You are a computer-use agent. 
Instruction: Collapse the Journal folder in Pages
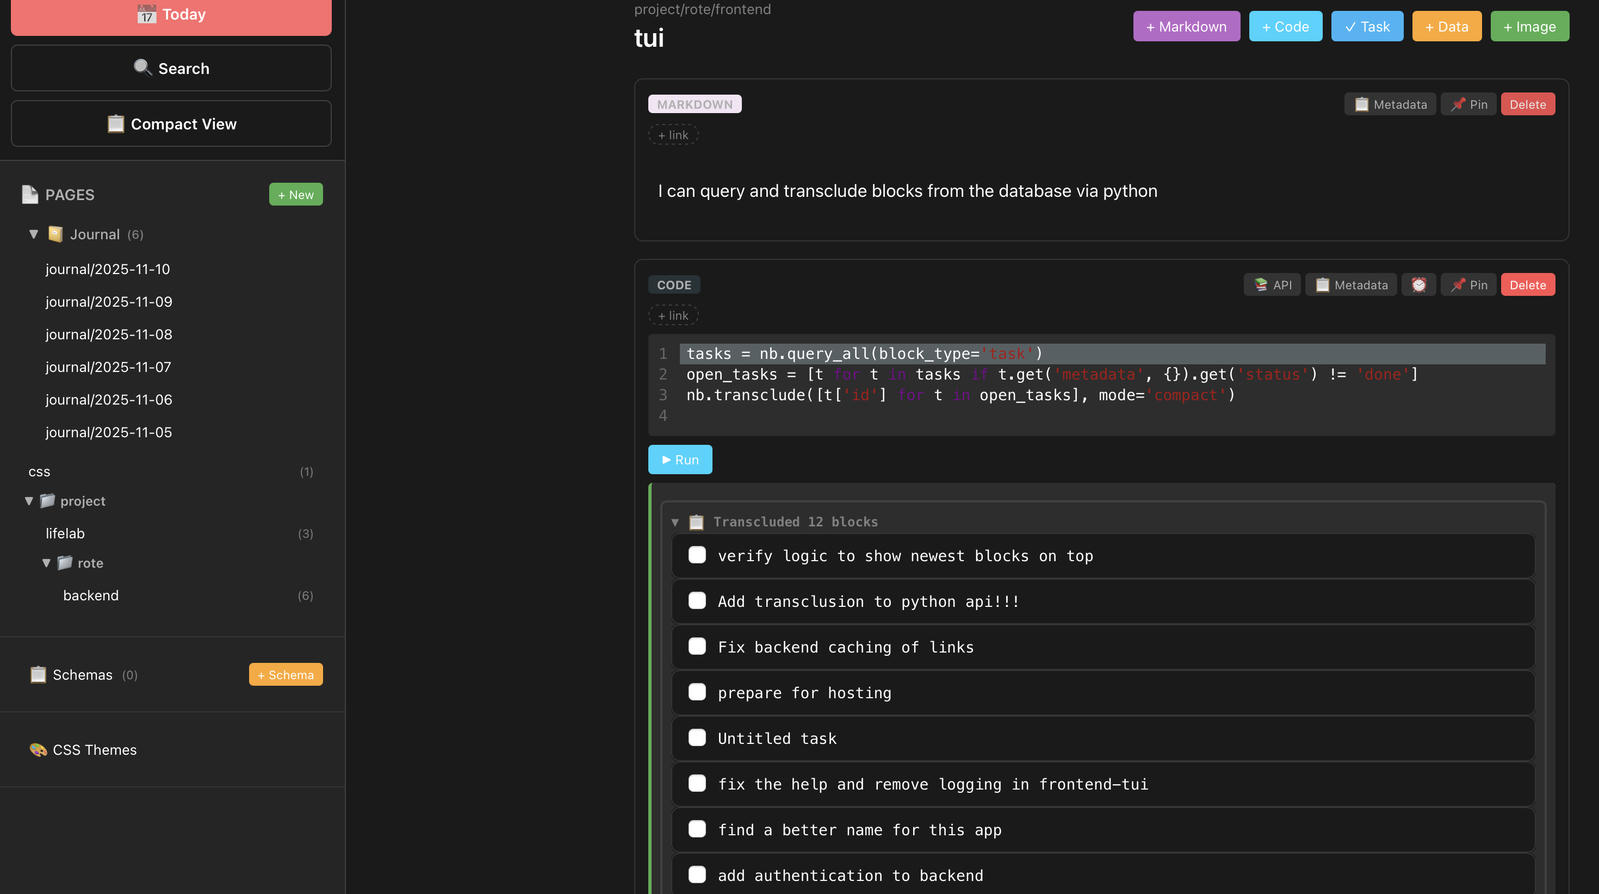33,234
